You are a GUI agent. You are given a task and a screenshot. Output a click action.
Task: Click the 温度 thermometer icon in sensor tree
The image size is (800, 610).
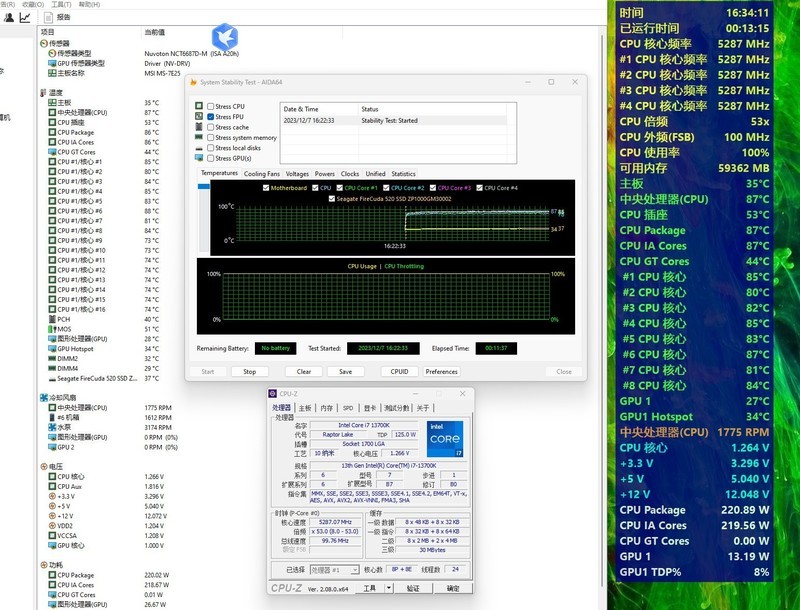41,93
